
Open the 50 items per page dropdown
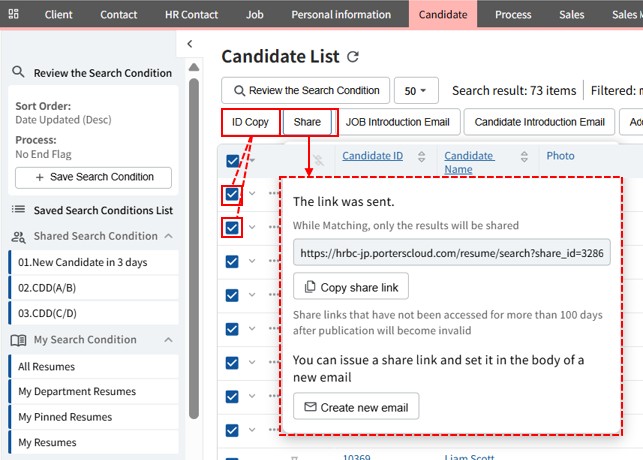(x=415, y=91)
